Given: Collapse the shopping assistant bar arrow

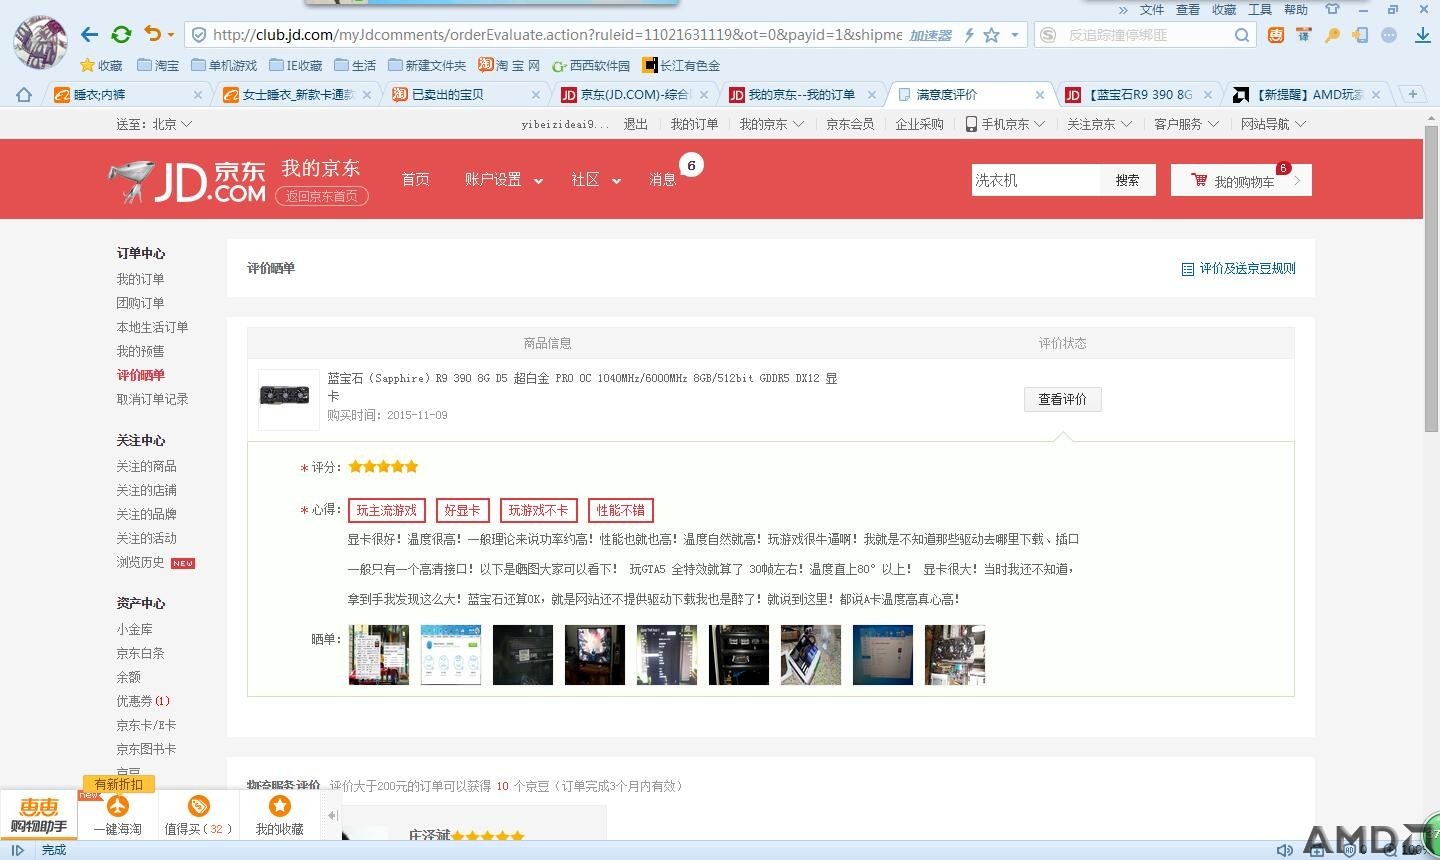Looking at the screenshot, I should click(333, 815).
